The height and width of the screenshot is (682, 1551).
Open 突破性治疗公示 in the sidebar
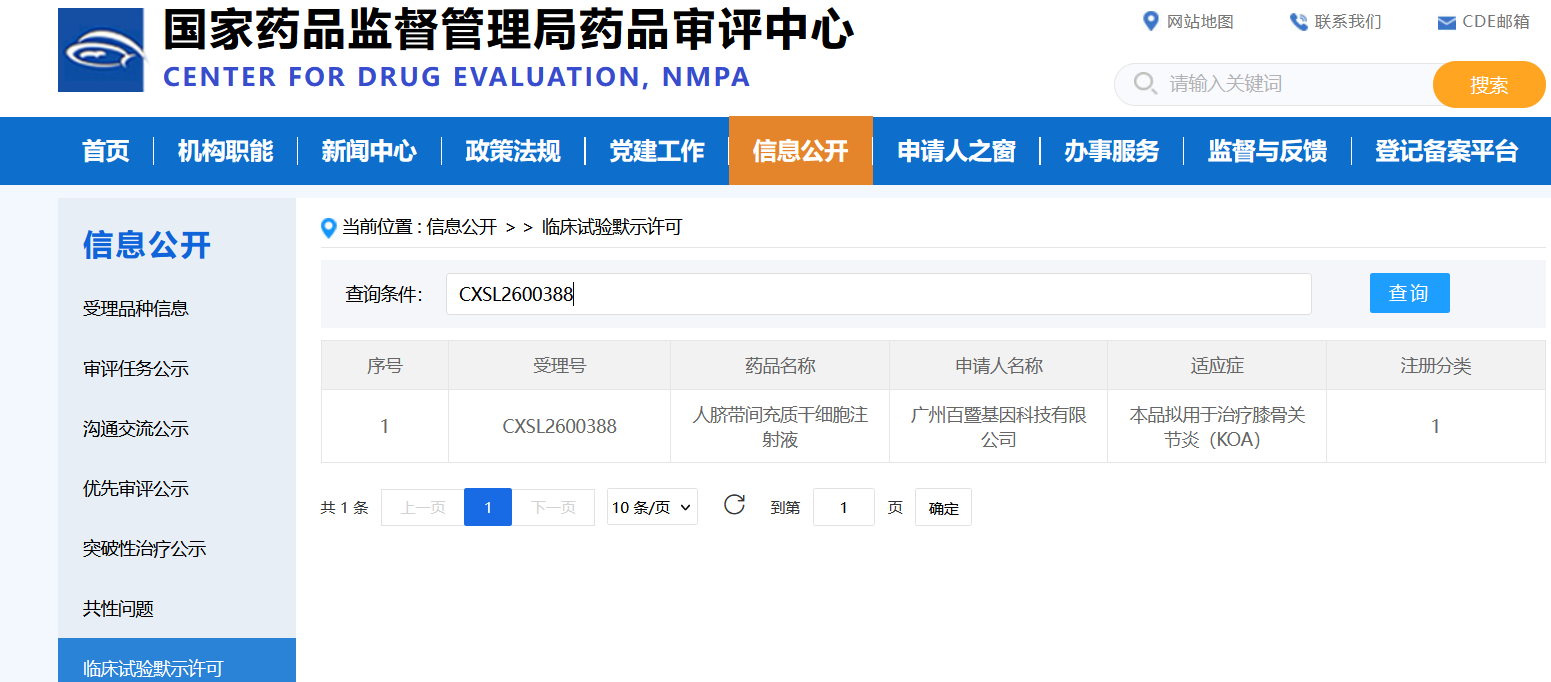(144, 548)
